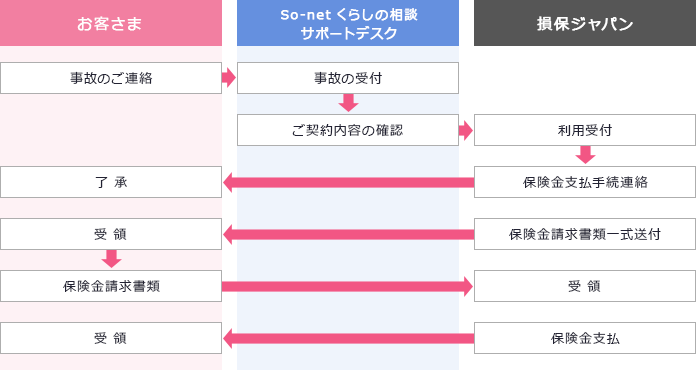Click arrow from ご契約内容の確認 to 利用受付

[x=466, y=130]
